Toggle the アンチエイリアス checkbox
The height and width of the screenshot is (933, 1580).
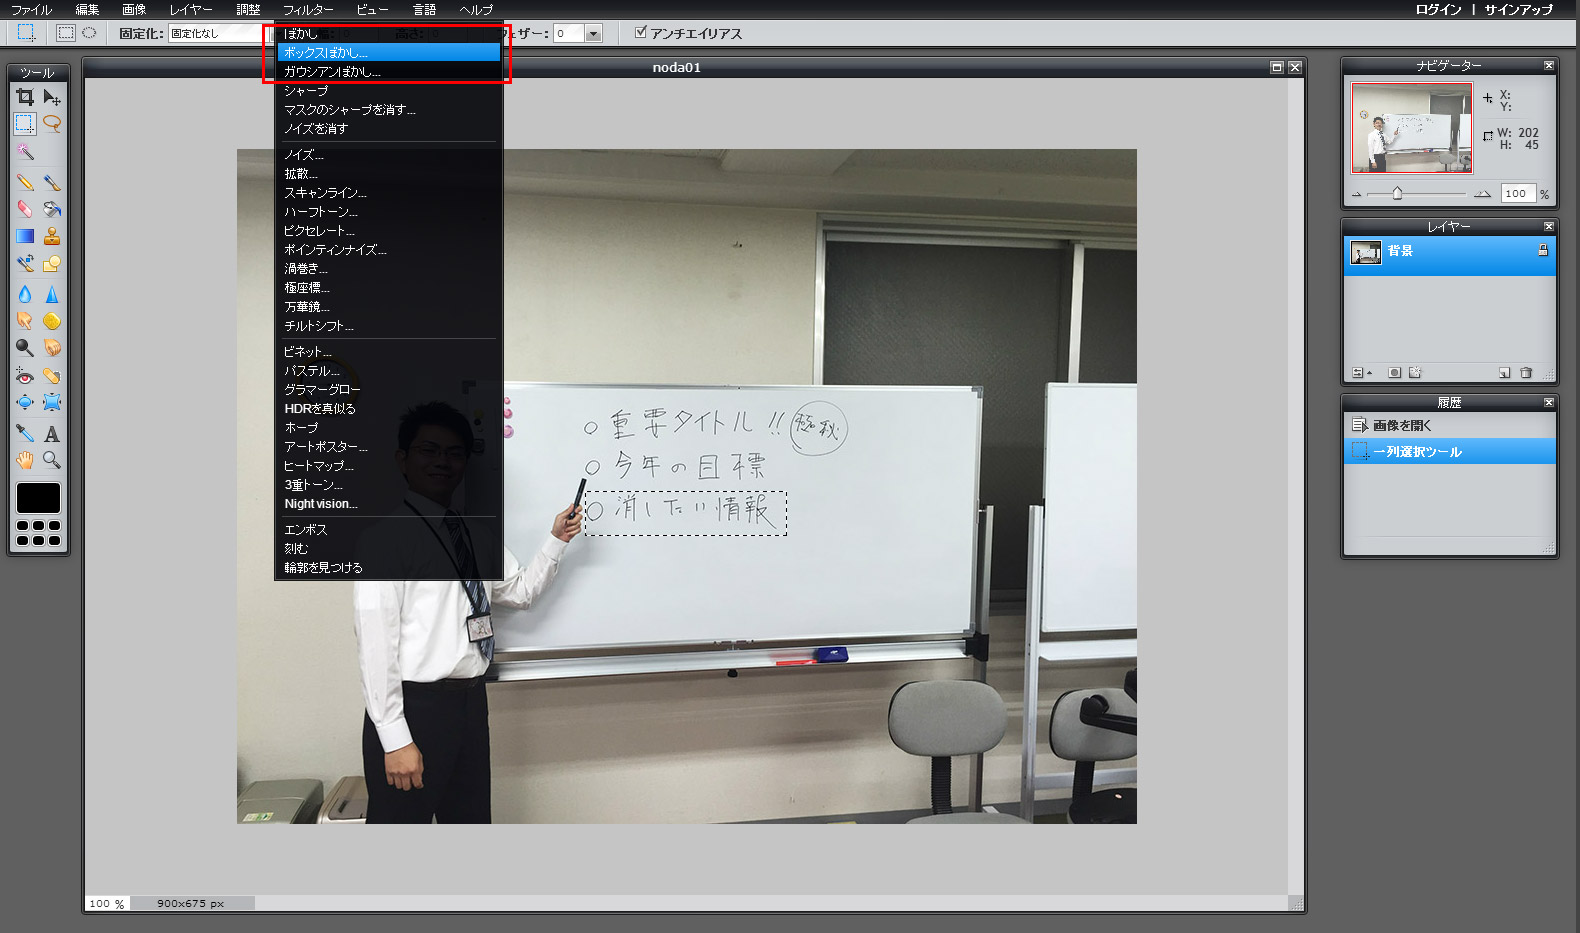641,33
